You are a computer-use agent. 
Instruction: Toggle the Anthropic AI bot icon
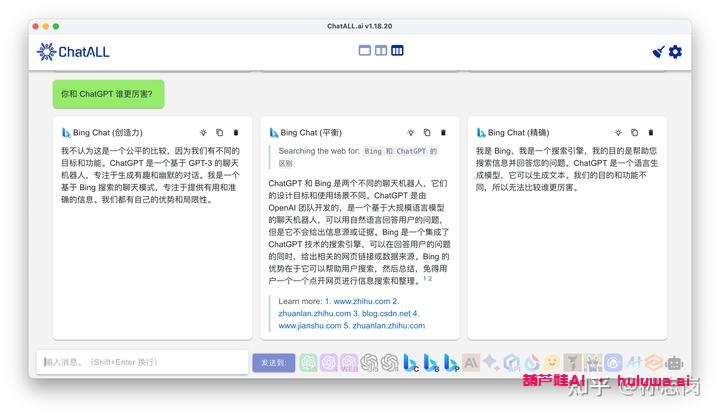[x=471, y=363]
